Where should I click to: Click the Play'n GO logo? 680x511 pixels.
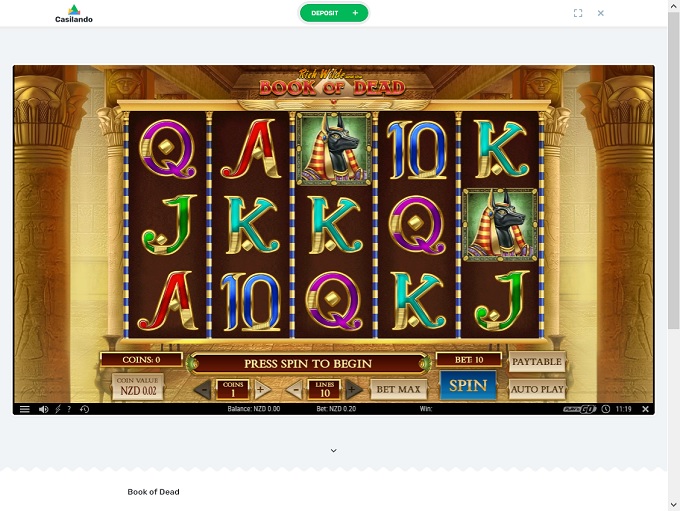579,409
